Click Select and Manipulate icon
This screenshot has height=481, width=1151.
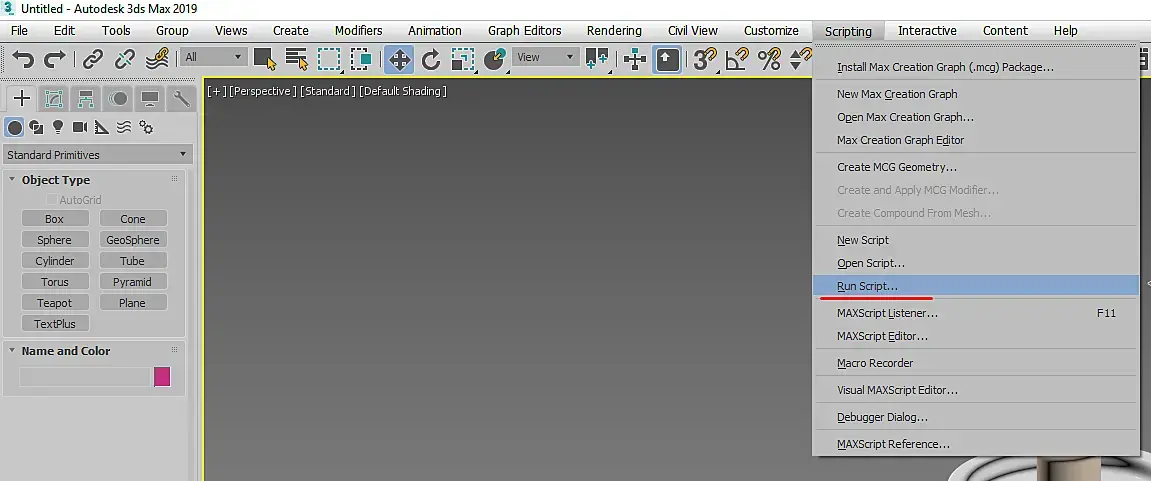click(634, 59)
